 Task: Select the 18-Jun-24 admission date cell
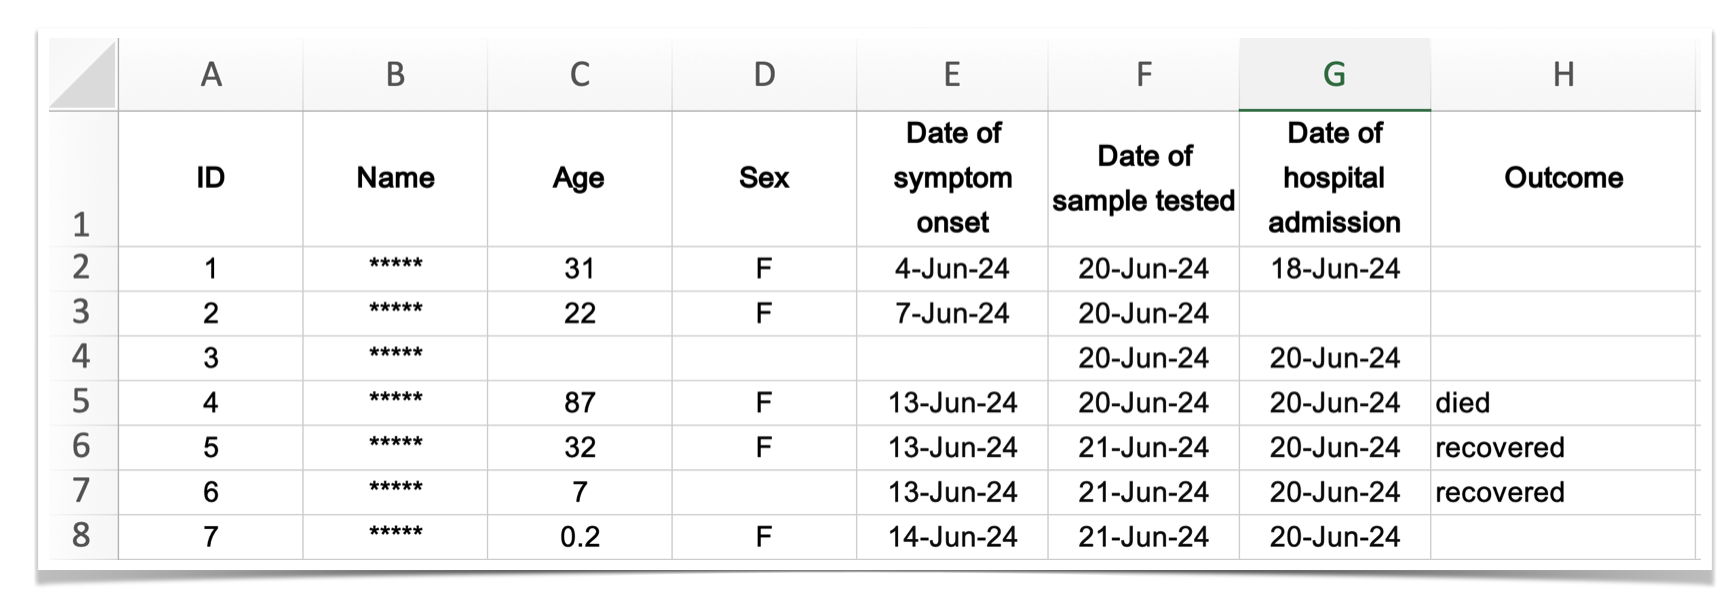pos(1334,269)
